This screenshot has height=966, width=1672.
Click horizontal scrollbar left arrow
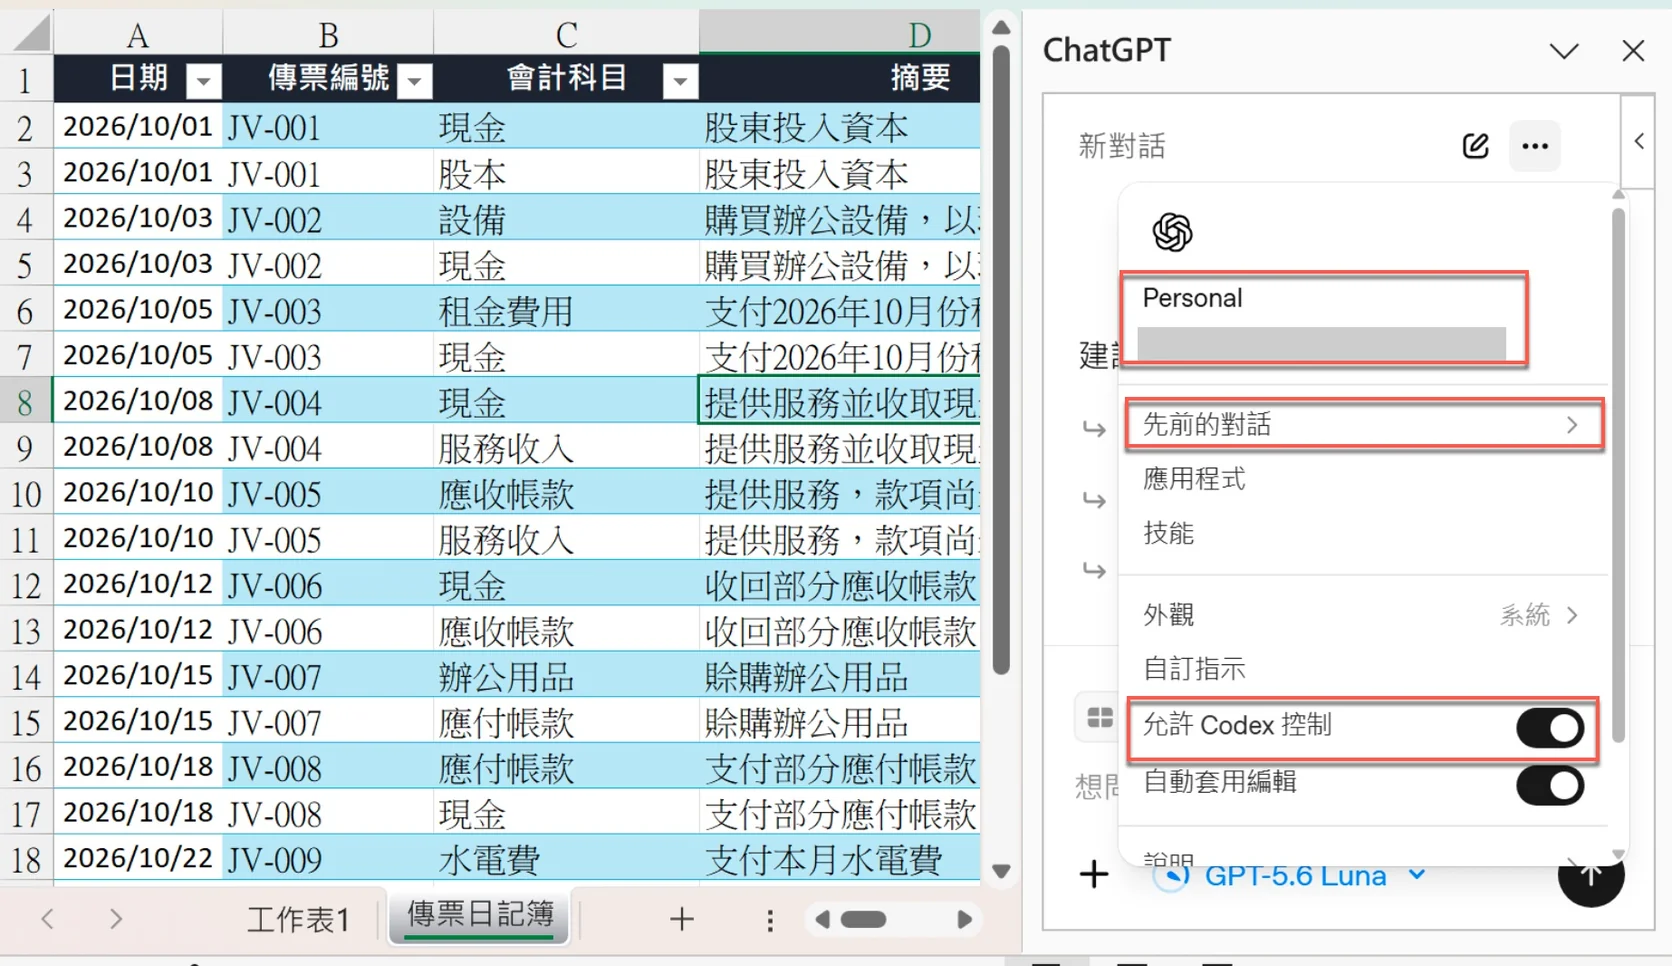click(822, 919)
